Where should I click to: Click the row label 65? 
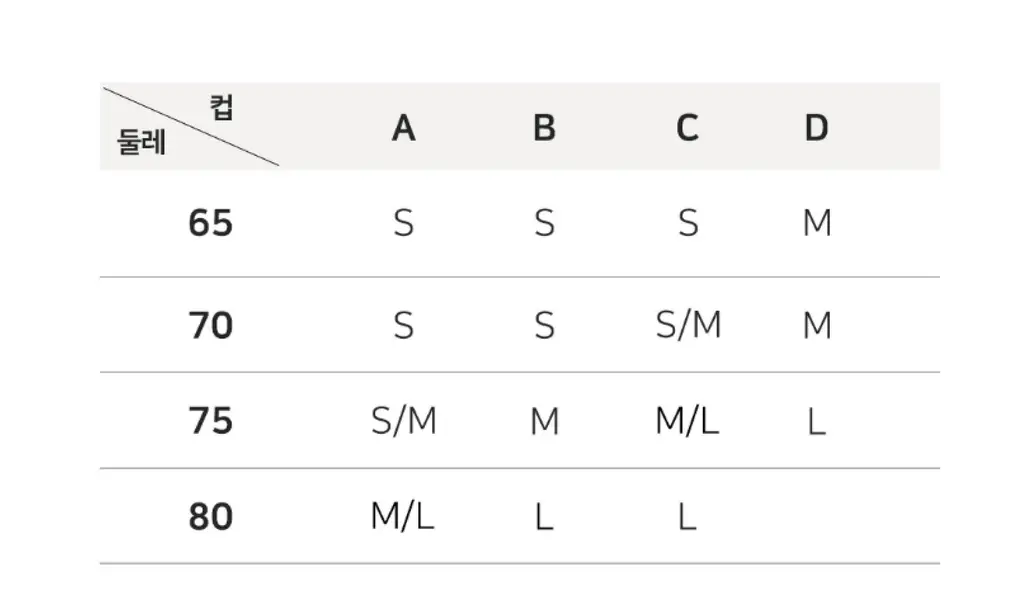tap(210, 223)
